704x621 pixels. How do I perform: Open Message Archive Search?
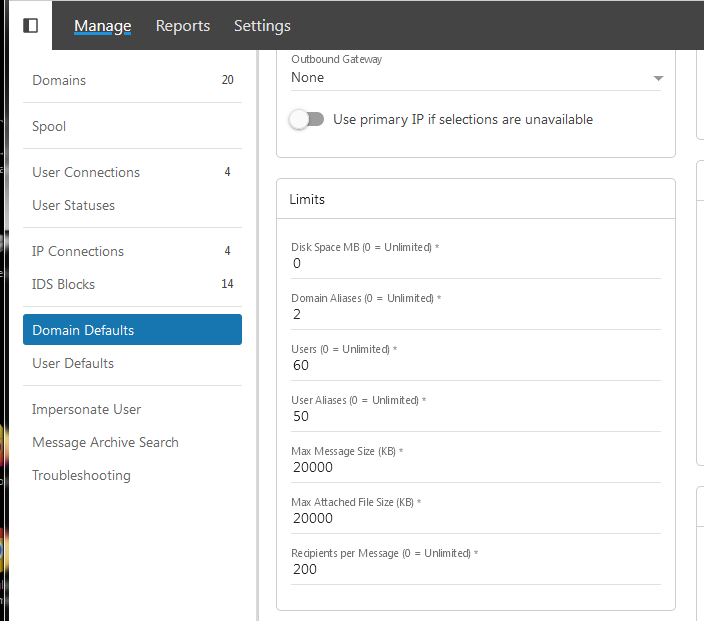(x=105, y=442)
